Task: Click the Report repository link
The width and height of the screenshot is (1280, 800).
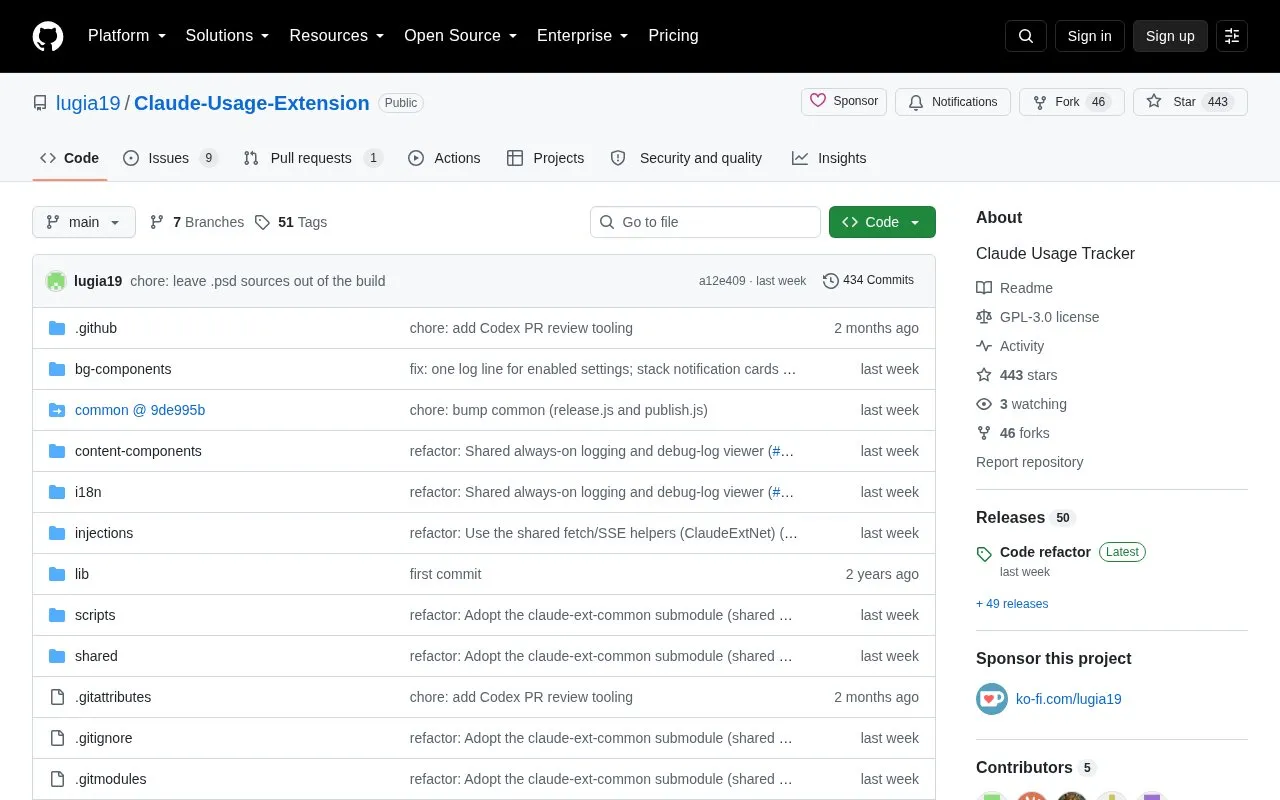Action: 1030,462
